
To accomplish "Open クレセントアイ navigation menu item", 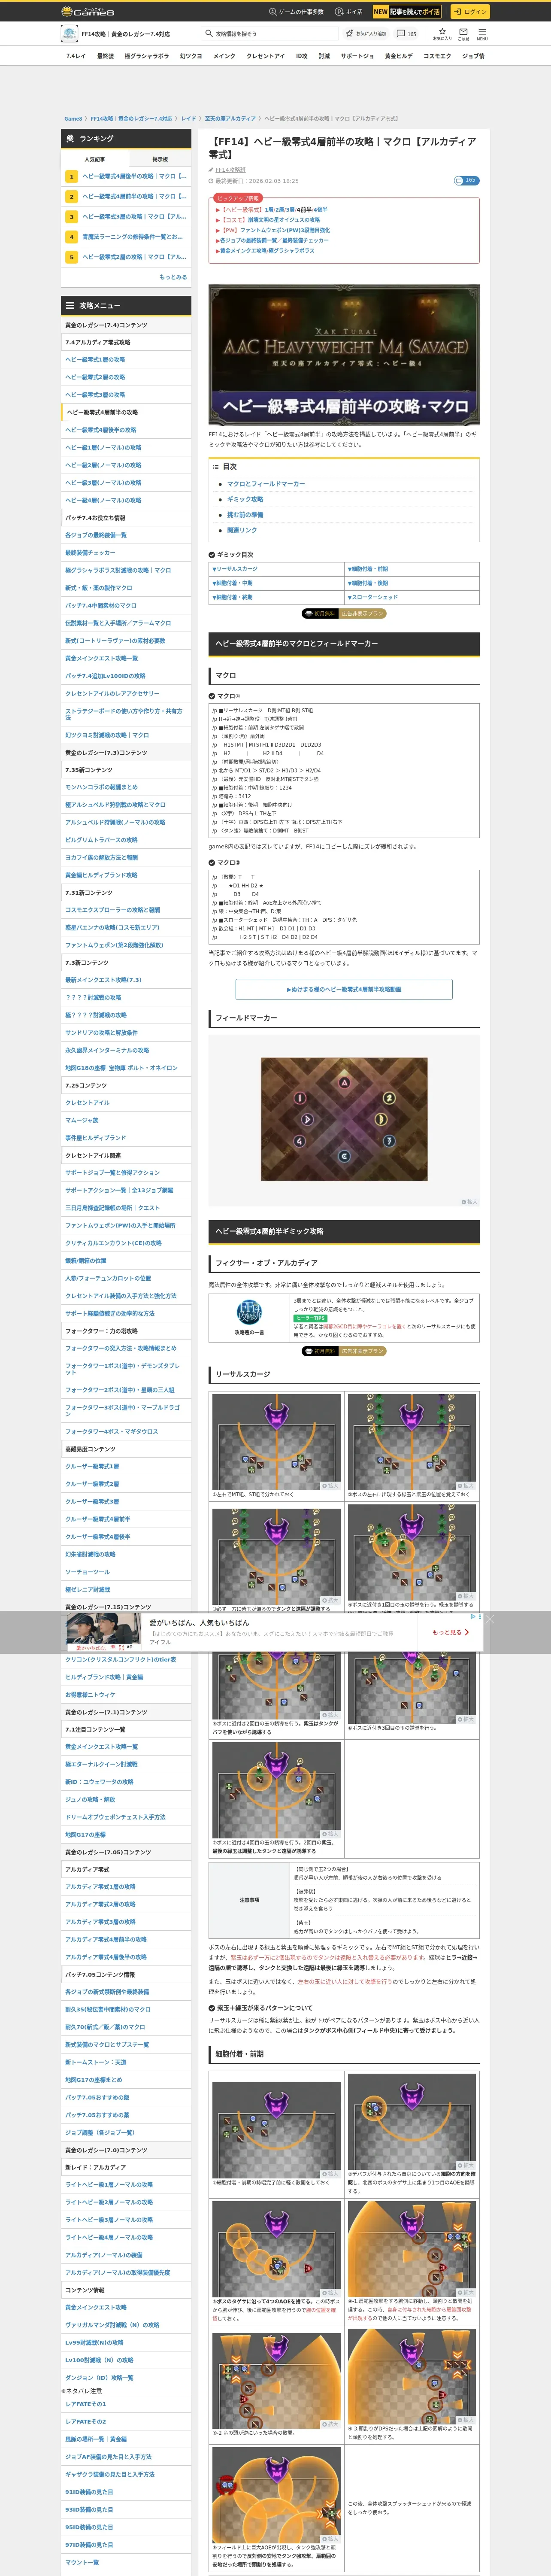I will click(x=265, y=56).
